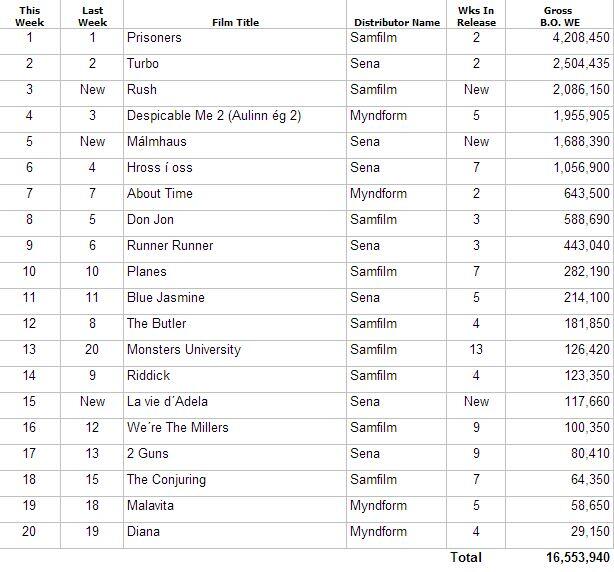Click the gross value 4,208,450
Screen dimensions: 614x572
581,38
